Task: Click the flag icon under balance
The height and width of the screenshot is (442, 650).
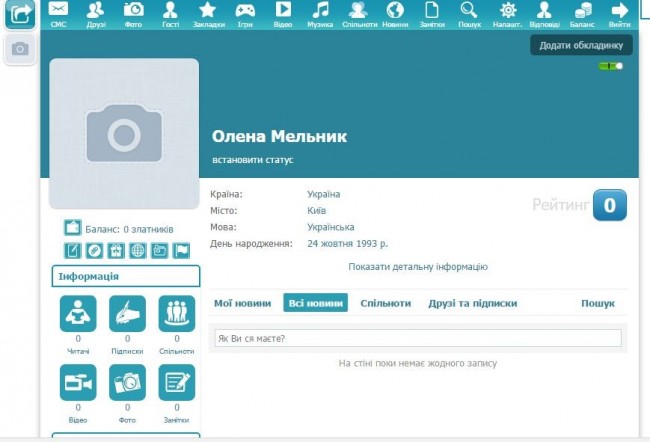Action: pos(182,250)
